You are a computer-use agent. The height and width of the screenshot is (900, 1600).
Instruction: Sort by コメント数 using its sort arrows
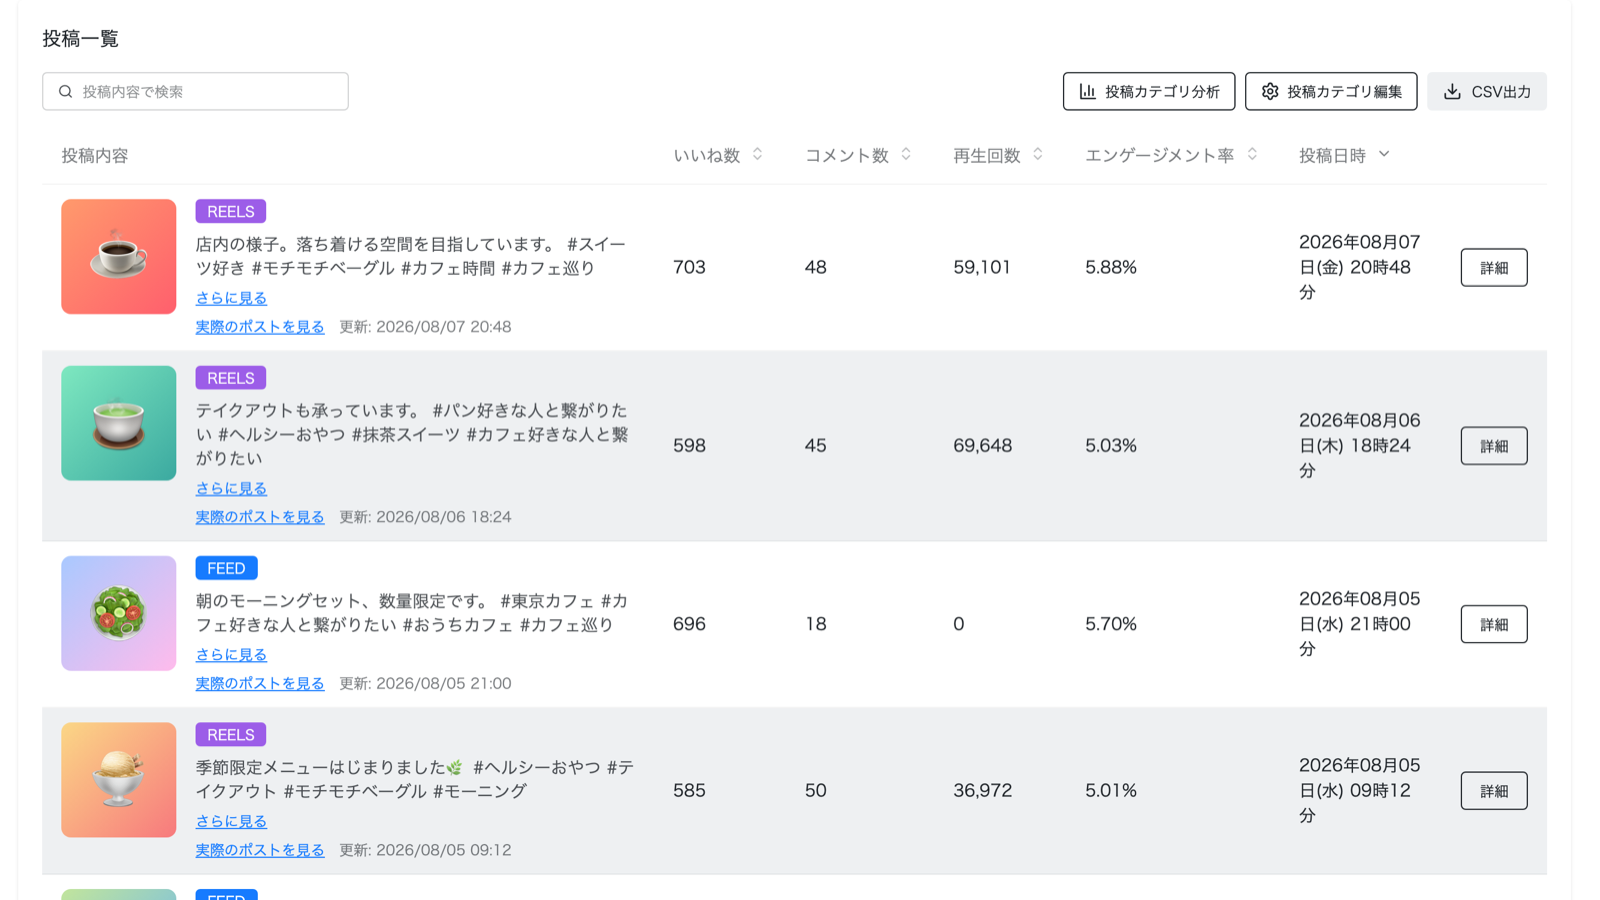click(x=906, y=154)
